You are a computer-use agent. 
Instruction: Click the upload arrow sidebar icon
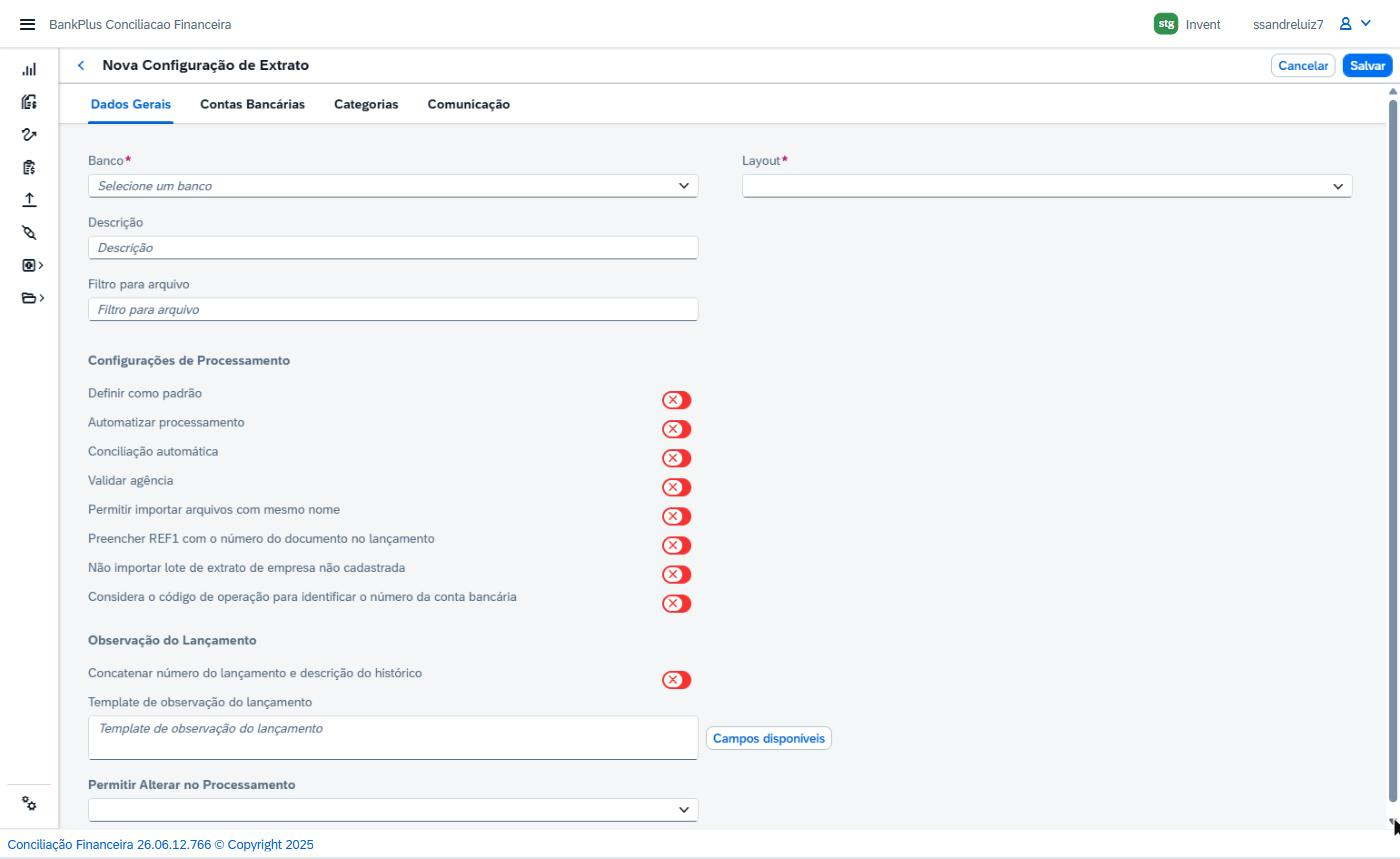(29, 200)
